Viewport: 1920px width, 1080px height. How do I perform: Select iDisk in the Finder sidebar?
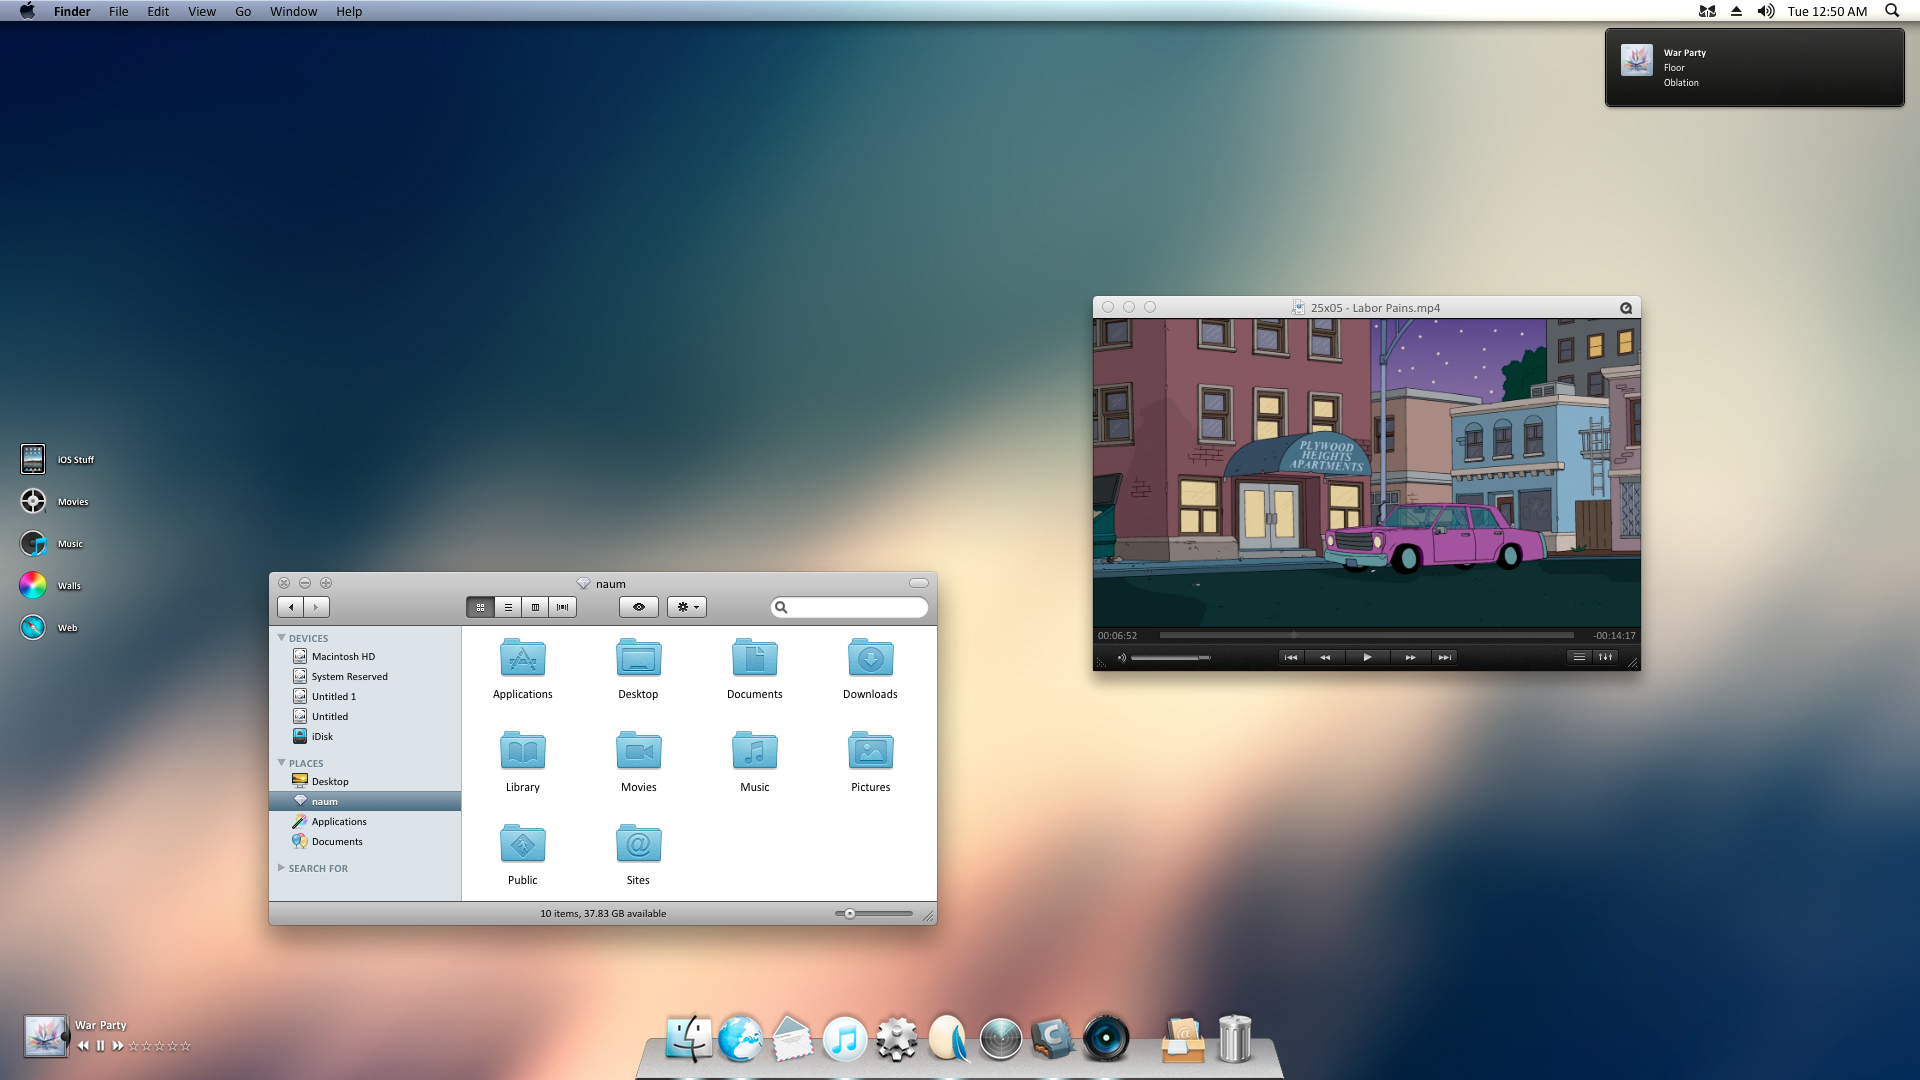(x=365, y=736)
